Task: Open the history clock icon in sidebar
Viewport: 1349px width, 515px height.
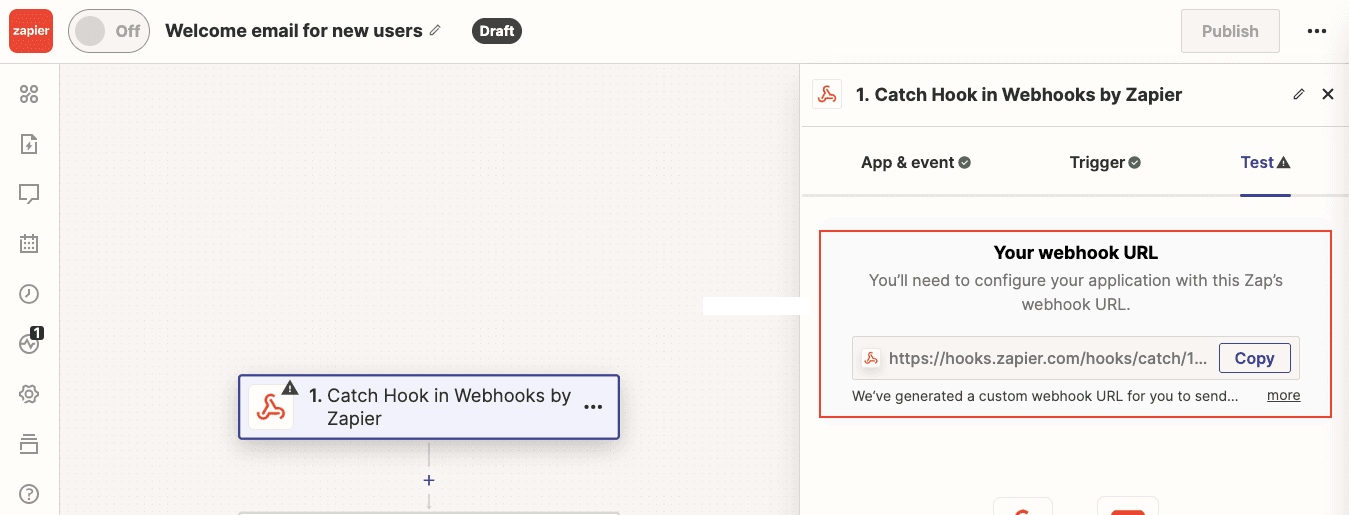Action: coord(29,293)
